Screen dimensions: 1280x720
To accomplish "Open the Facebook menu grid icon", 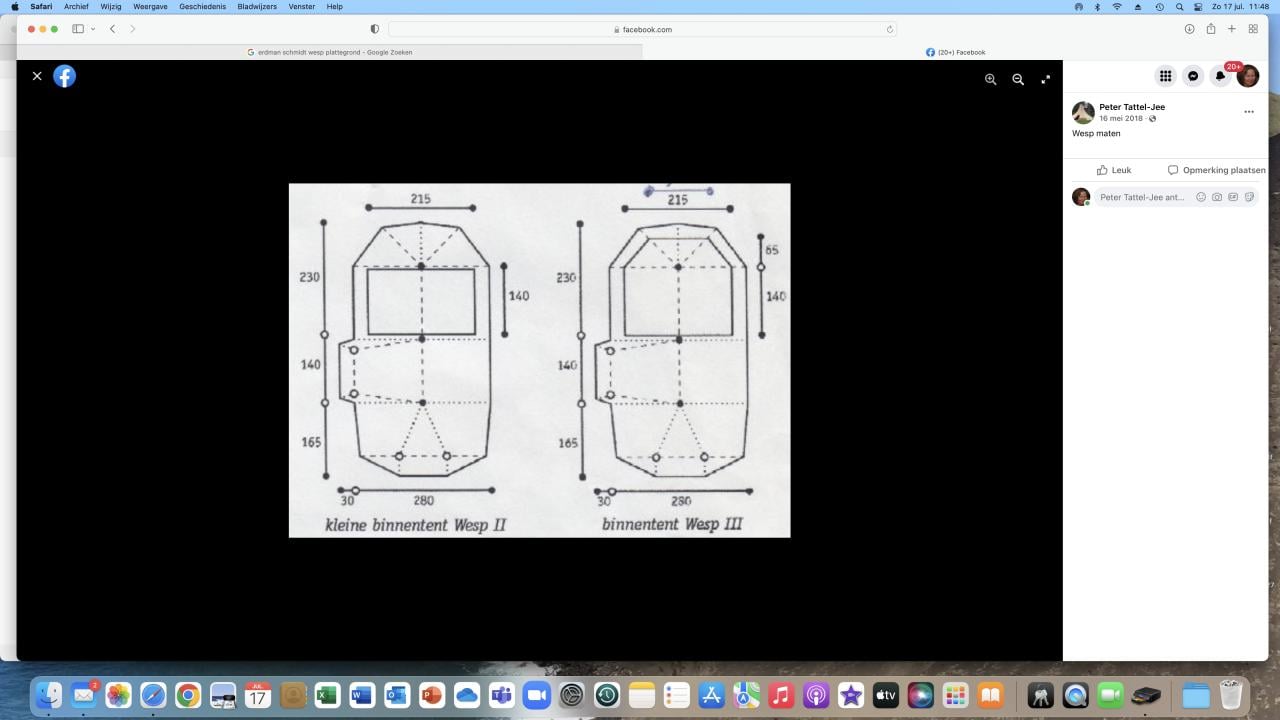I will [1165, 76].
